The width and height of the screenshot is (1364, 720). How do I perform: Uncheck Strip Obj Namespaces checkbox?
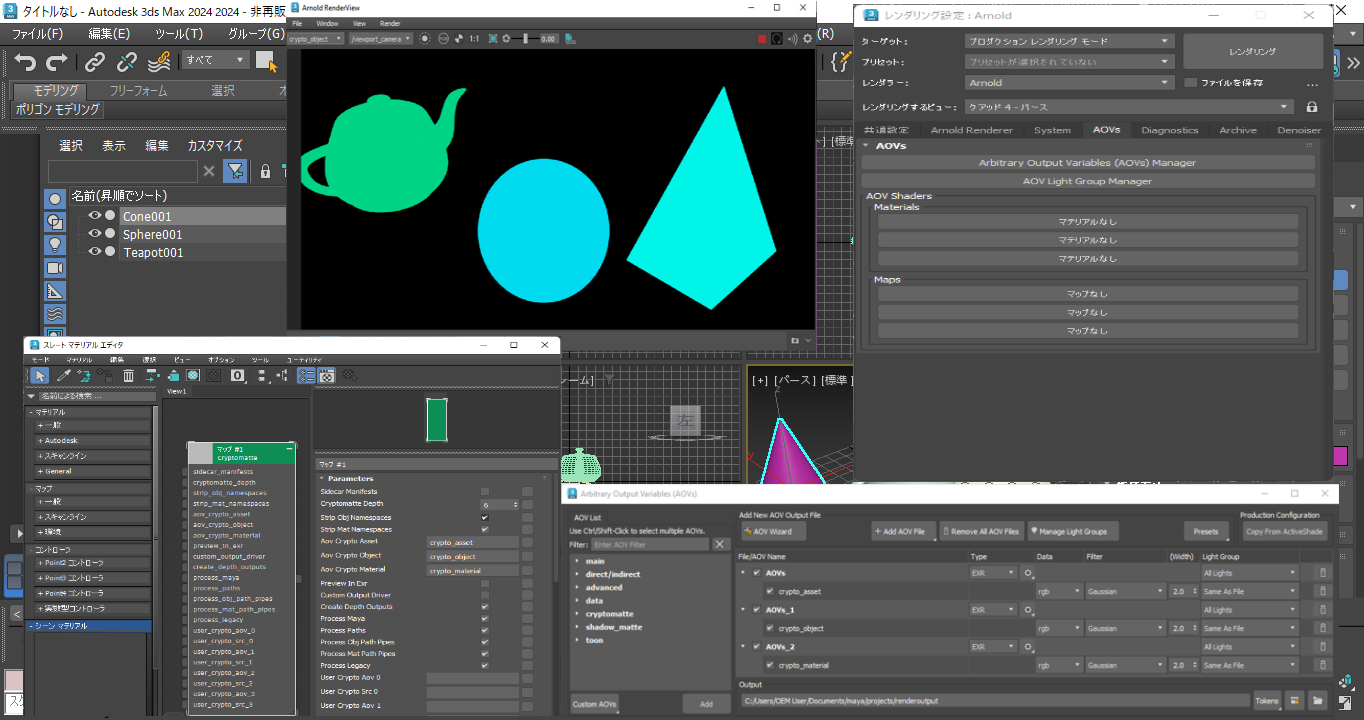[x=485, y=517]
